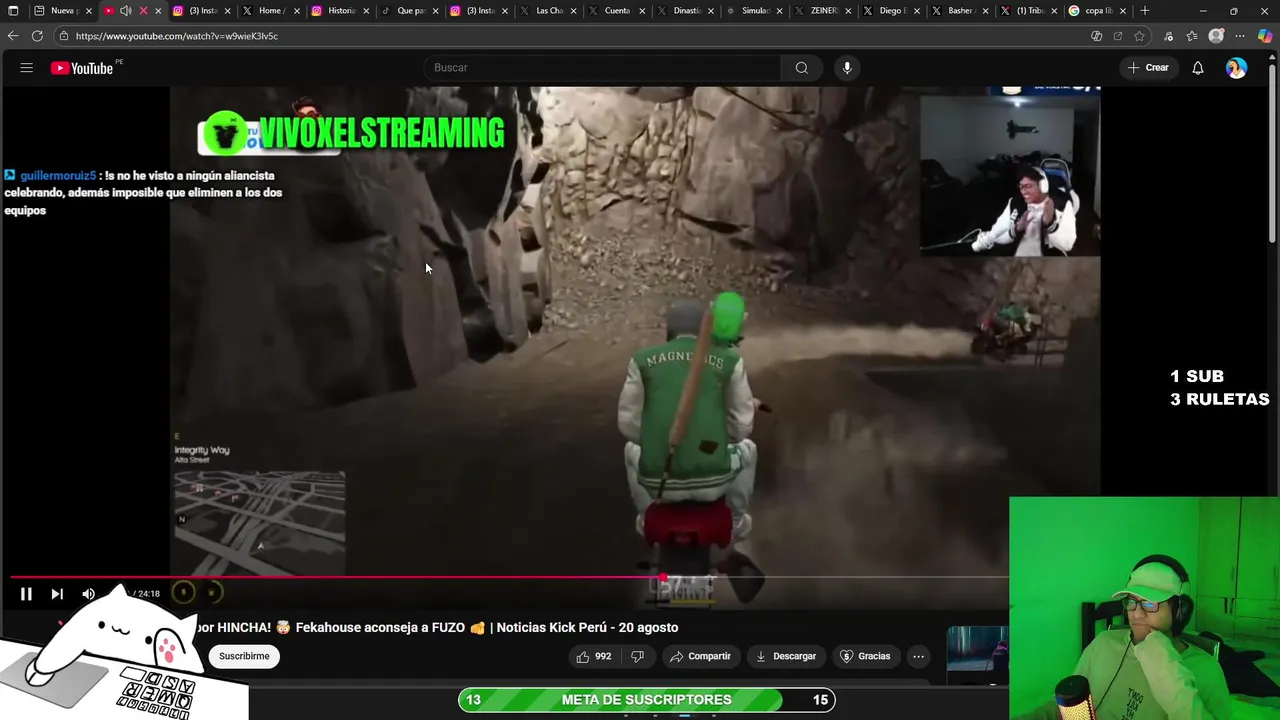Subscribe with the Suscribirme button
1280x720 pixels.
click(244, 656)
